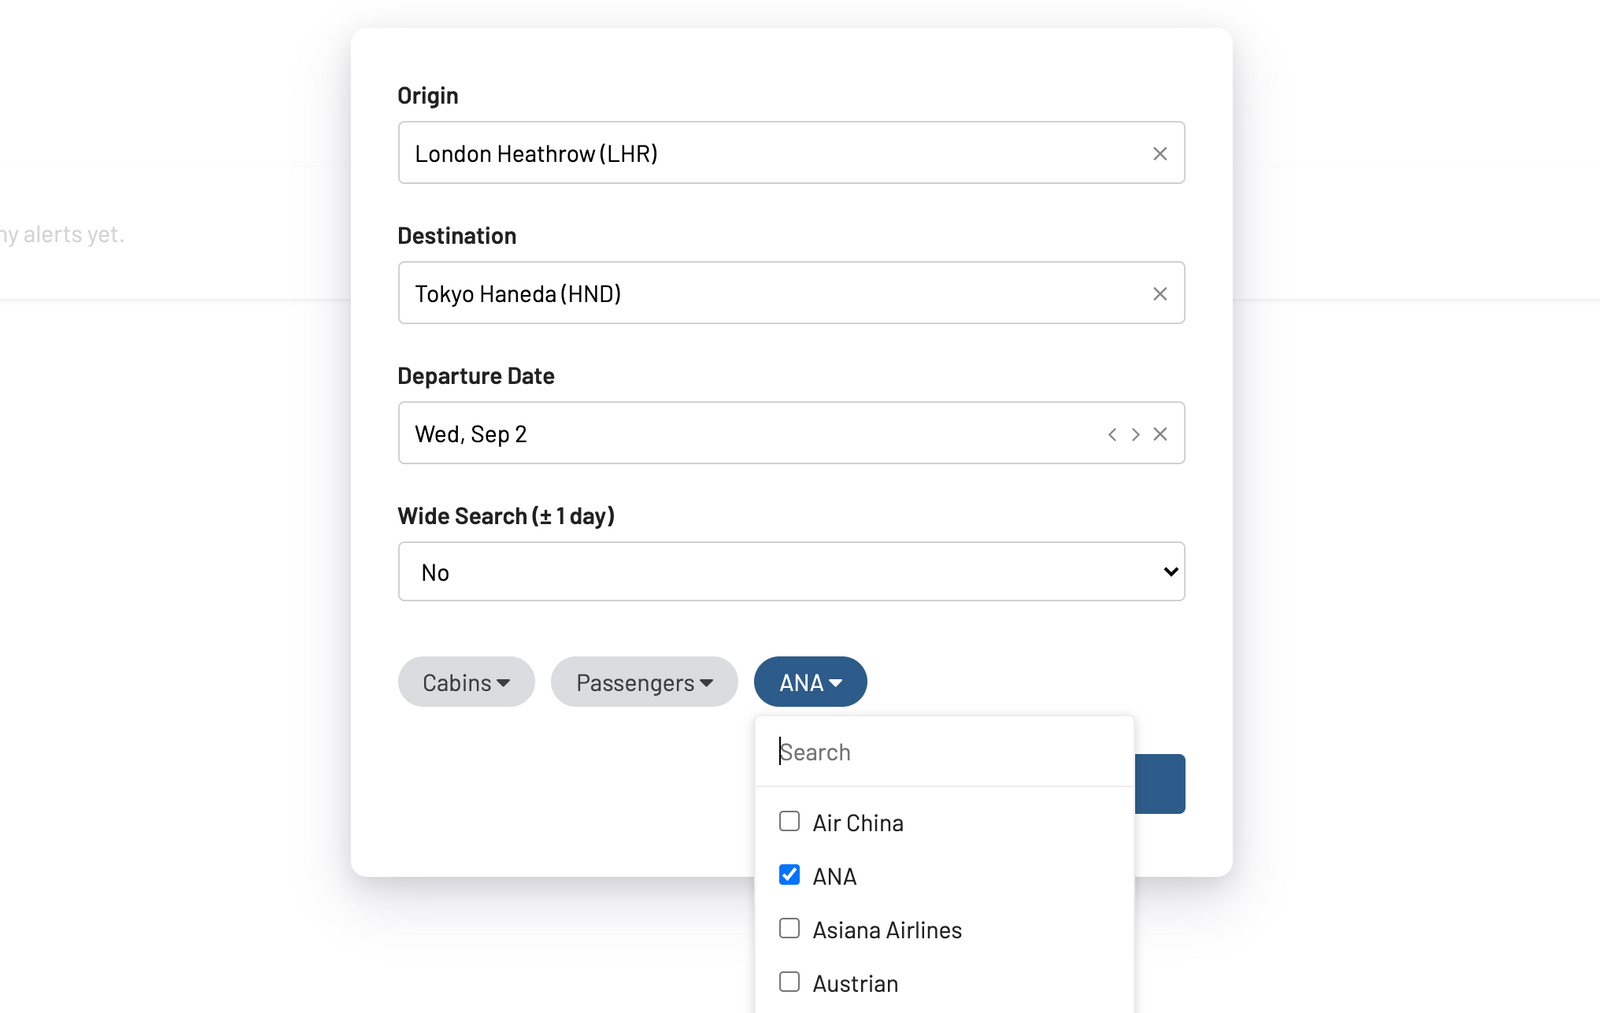Screen dimensions: 1600x1013
Task: Click the airline Search input
Action: pos(944,752)
